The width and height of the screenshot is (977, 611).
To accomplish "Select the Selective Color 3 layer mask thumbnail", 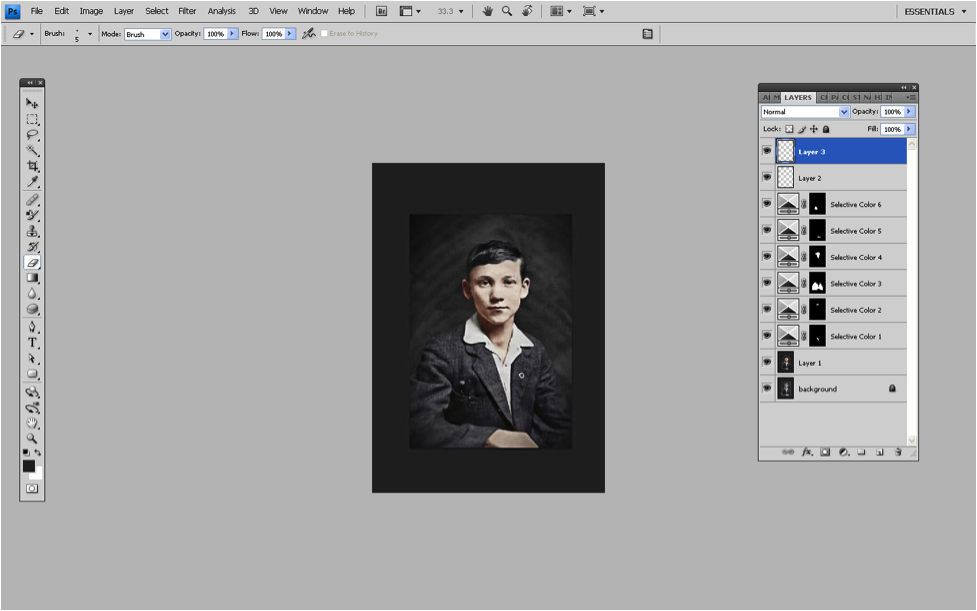I will 817,283.
